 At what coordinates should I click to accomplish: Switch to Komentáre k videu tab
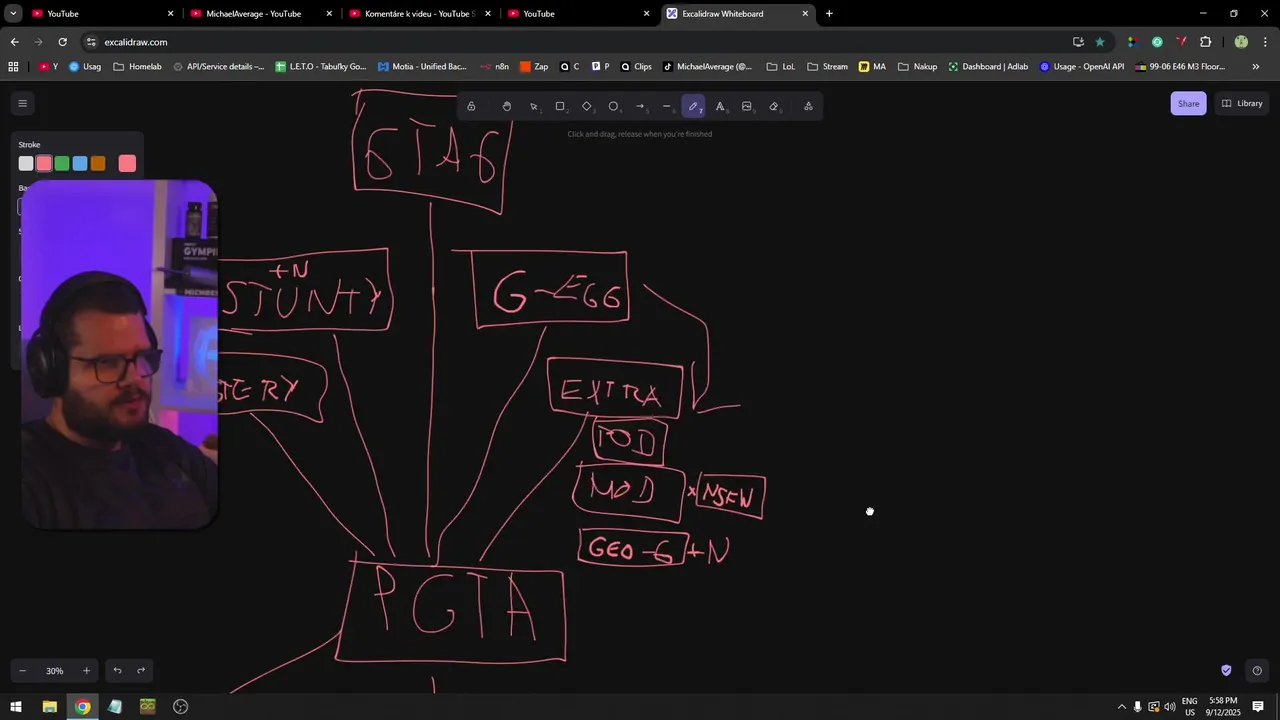418,14
